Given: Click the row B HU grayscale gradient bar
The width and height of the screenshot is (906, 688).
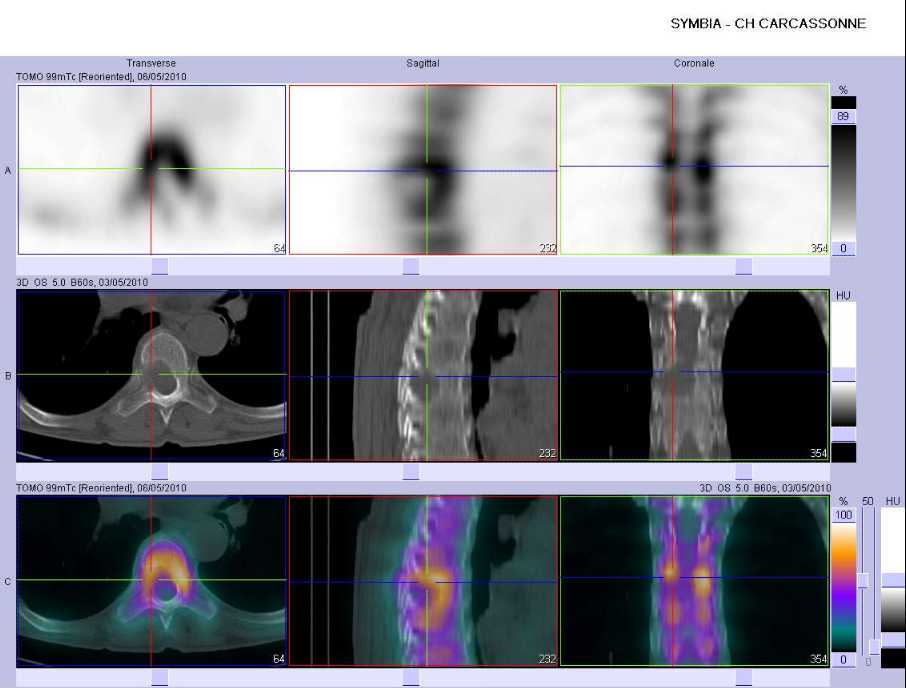Looking at the screenshot, I should pyautogui.click(x=843, y=404).
